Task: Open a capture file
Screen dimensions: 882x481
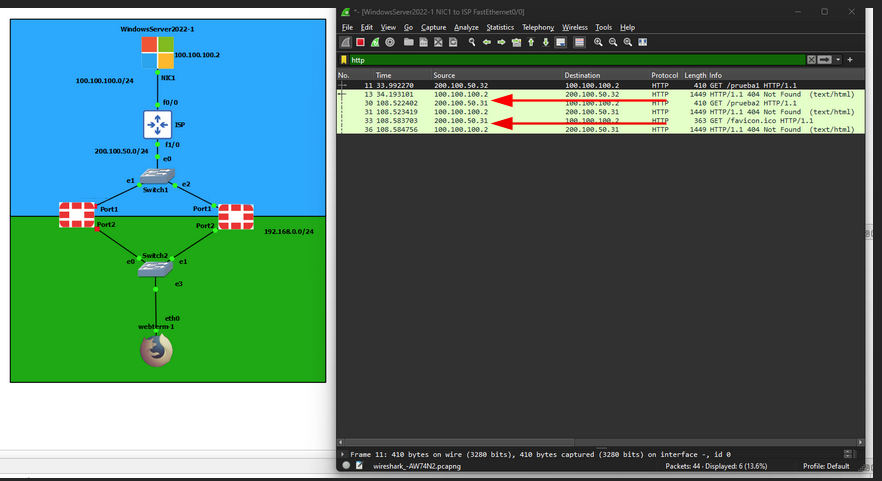Action: (409, 42)
